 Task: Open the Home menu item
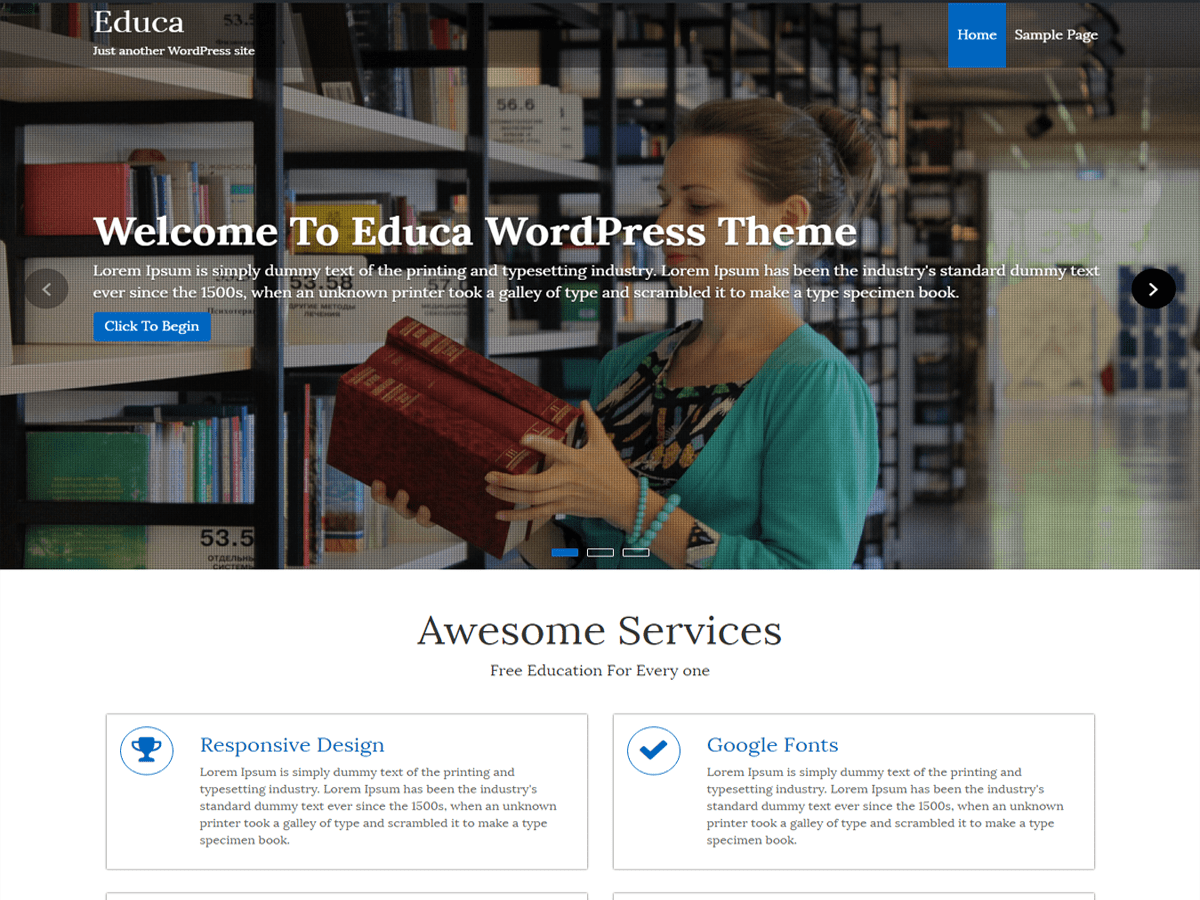point(976,35)
